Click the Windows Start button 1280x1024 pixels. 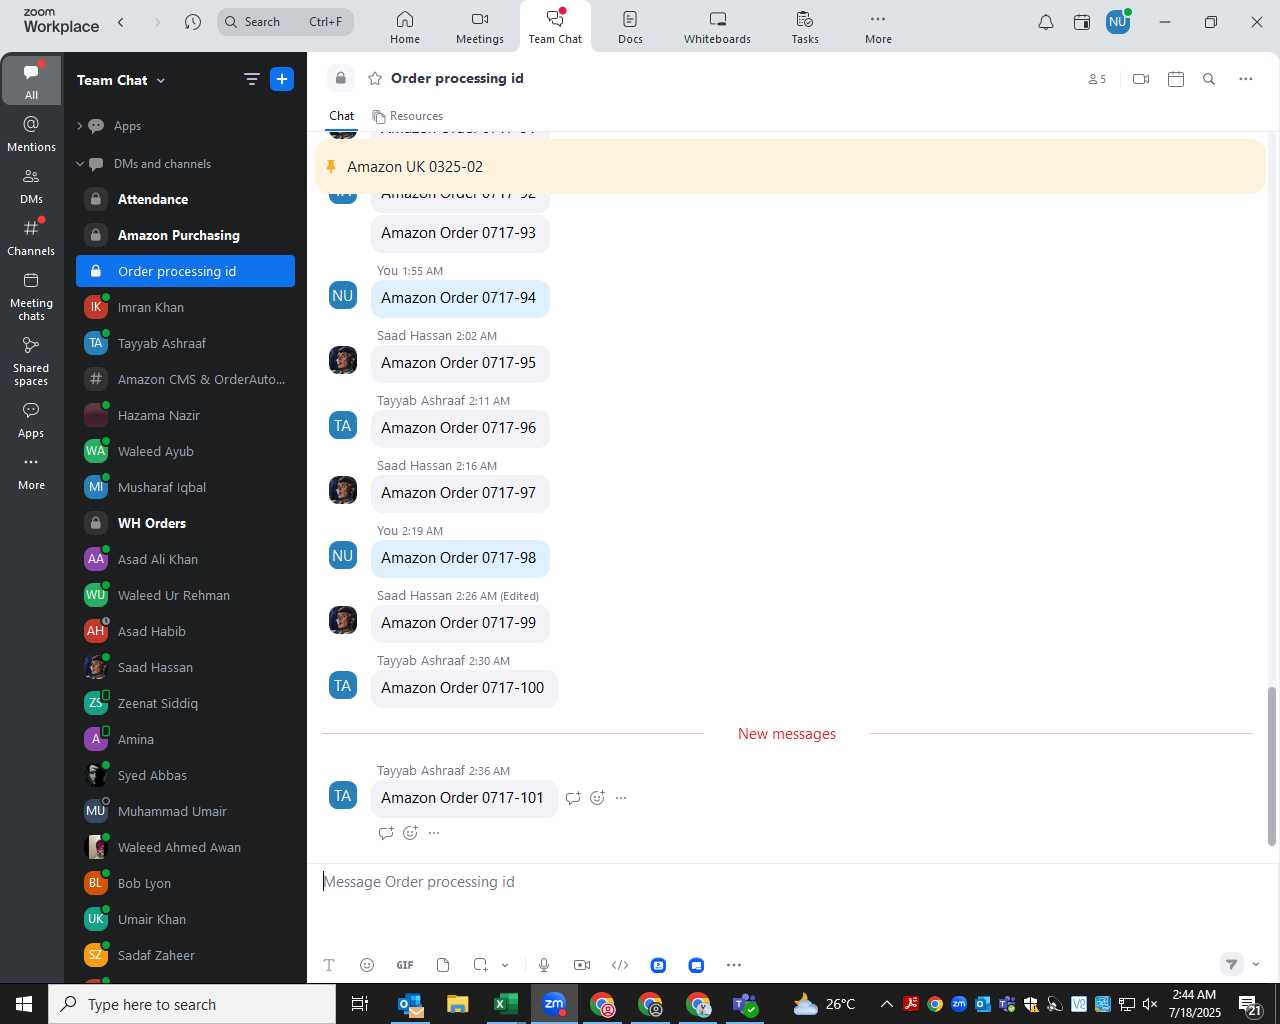[x=24, y=1004]
